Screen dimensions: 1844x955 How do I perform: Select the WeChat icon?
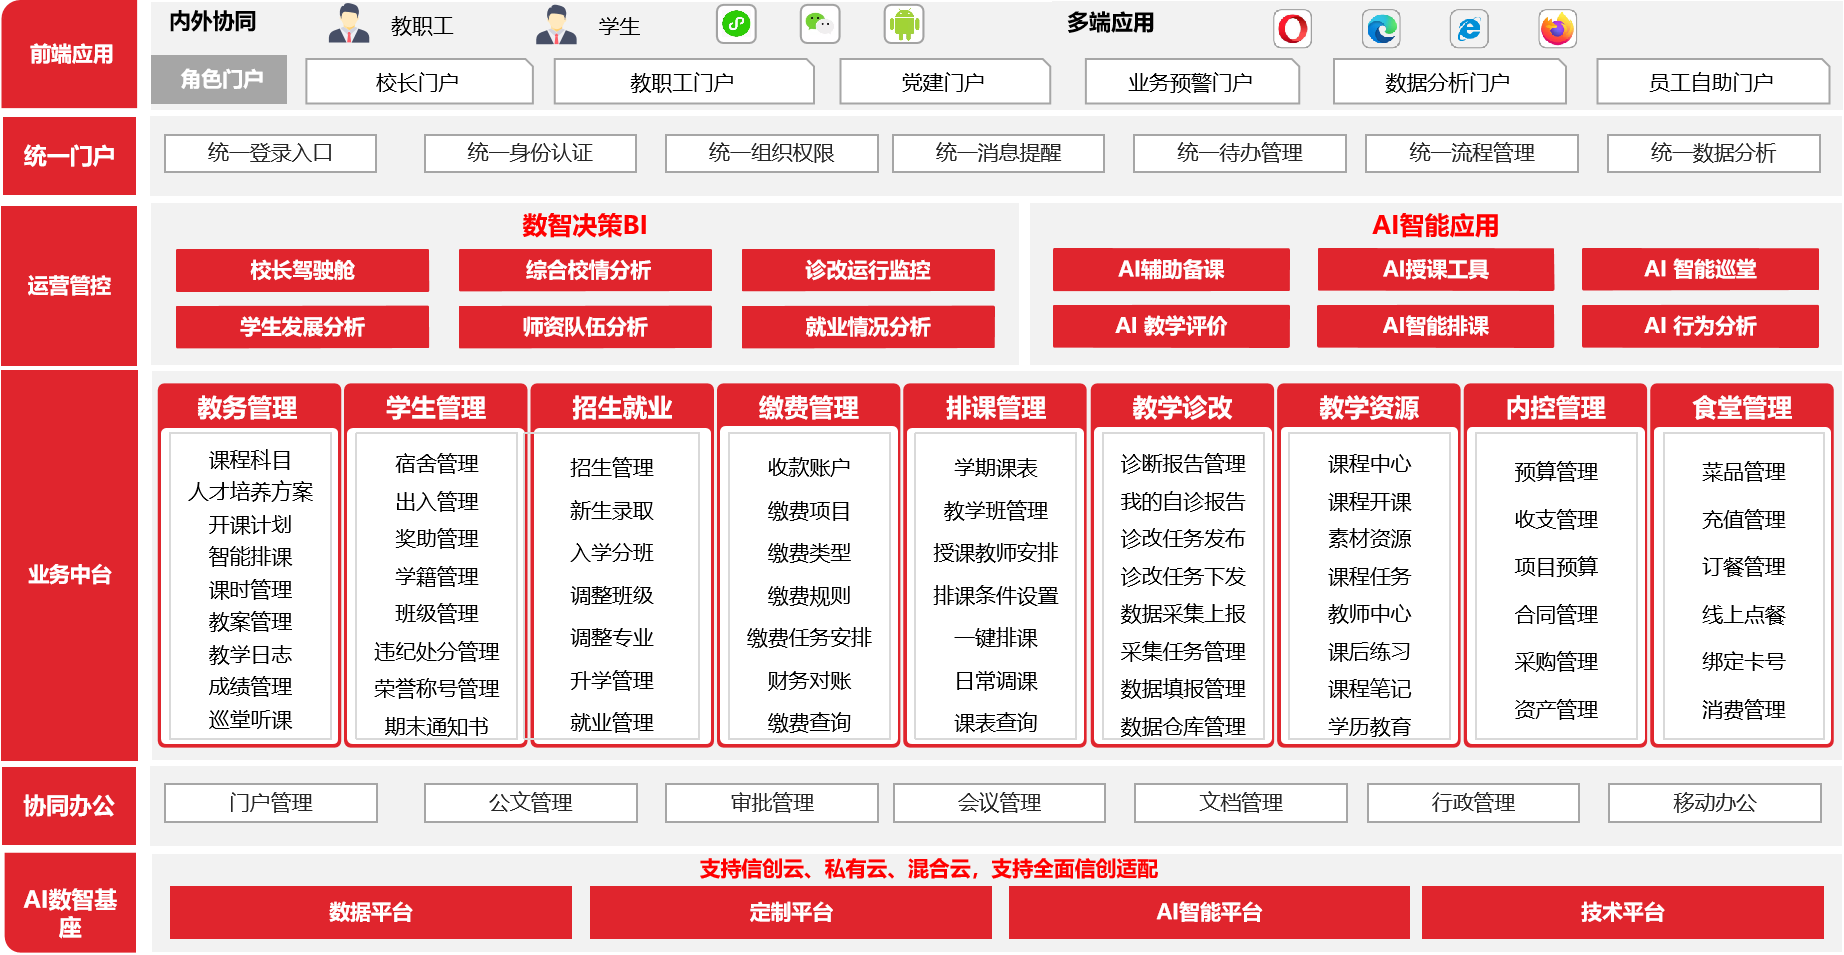[820, 22]
